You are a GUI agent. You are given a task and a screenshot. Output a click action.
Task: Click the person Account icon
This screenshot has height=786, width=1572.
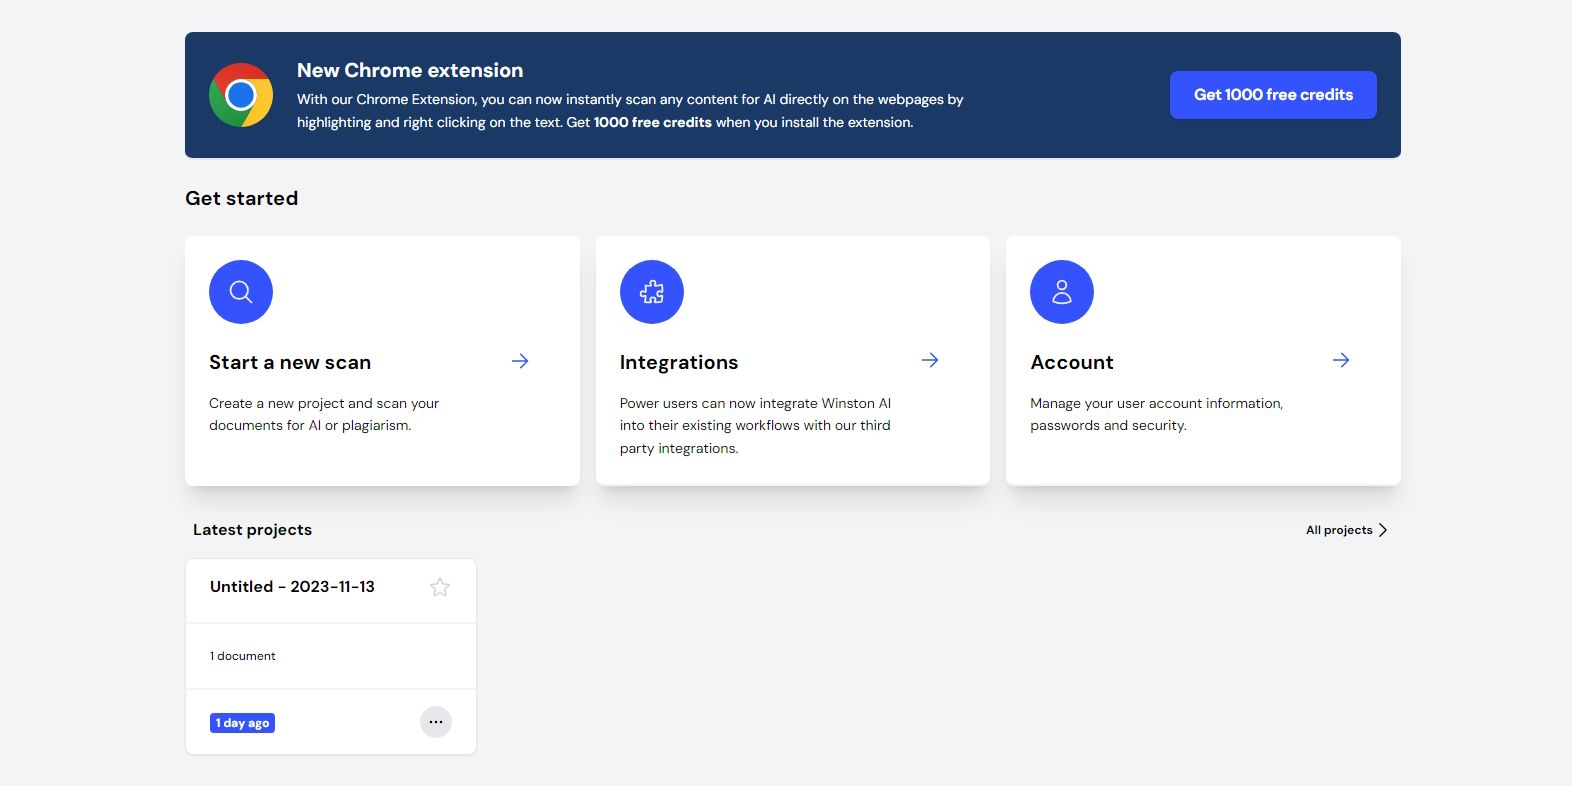[1062, 292]
